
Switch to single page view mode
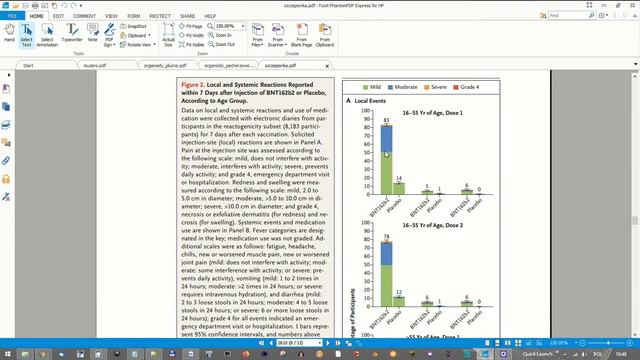487,343
